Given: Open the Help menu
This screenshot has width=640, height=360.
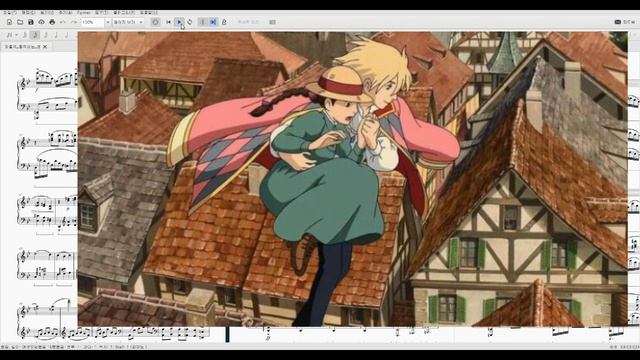Looking at the screenshot, I should (x=149, y=13).
